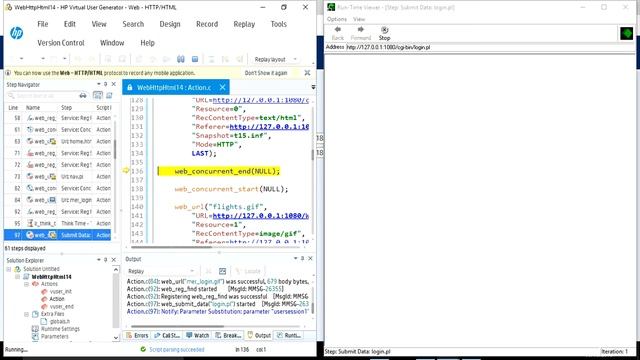This screenshot has width=640, height=360.
Task: Click the info icon on the notification bar
Action: [8, 73]
